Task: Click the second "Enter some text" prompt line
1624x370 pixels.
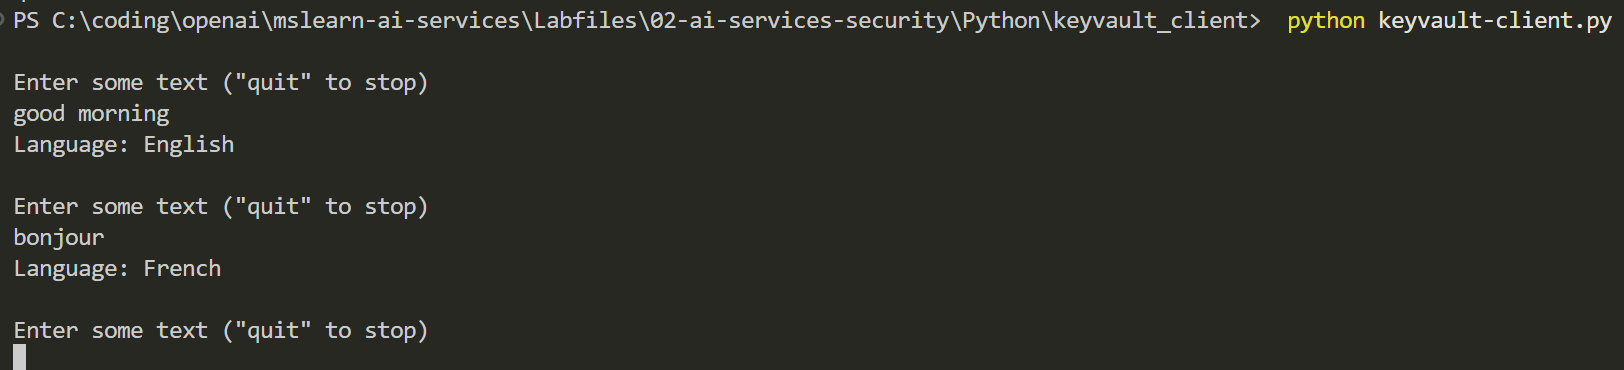Action: pyautogui.click(x=221, y=207)
